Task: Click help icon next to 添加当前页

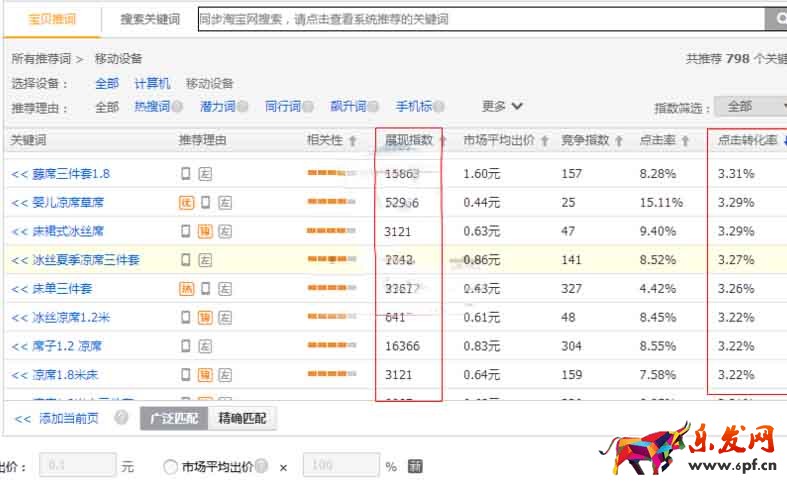Action: (x=121, y=418)
